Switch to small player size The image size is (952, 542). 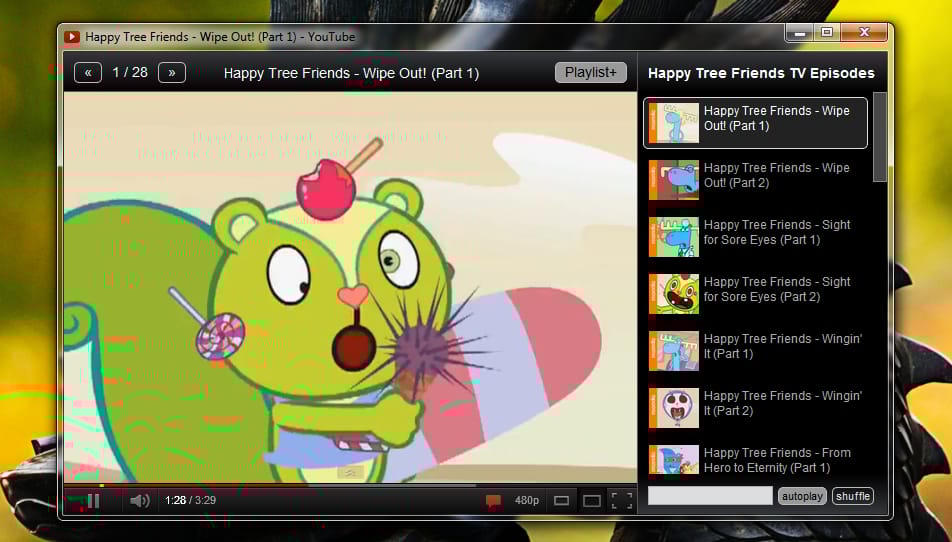coord(562,501)
